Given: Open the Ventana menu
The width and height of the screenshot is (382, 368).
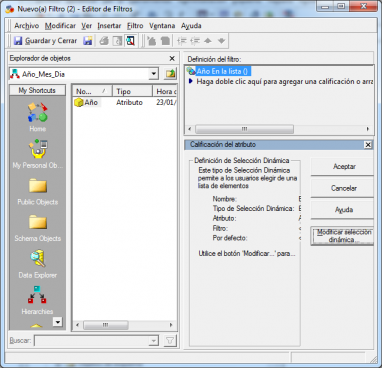Looking at the screenshot, I should (162, 26).
